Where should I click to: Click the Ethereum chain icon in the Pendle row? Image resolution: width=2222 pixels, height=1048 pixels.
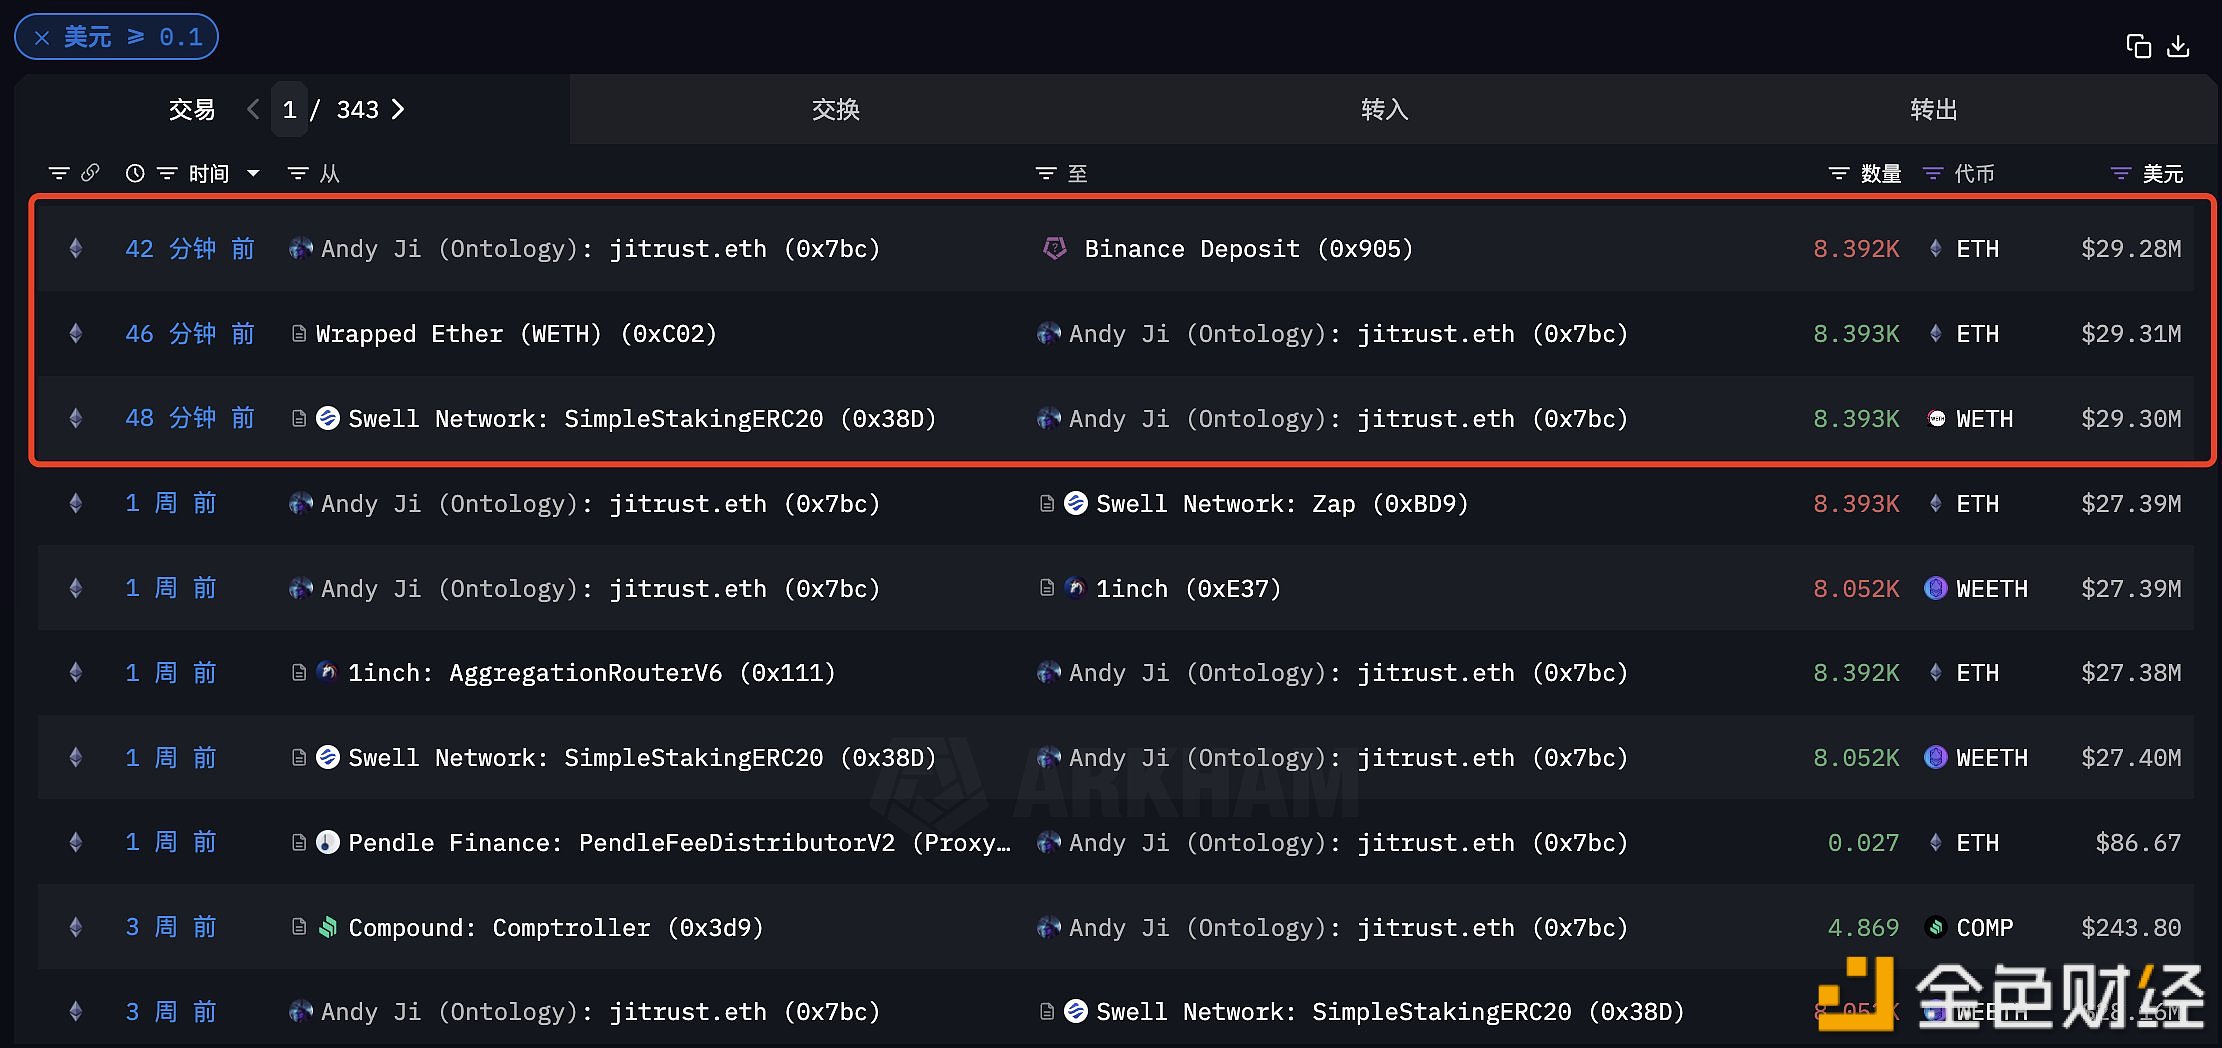click(76, 842)
